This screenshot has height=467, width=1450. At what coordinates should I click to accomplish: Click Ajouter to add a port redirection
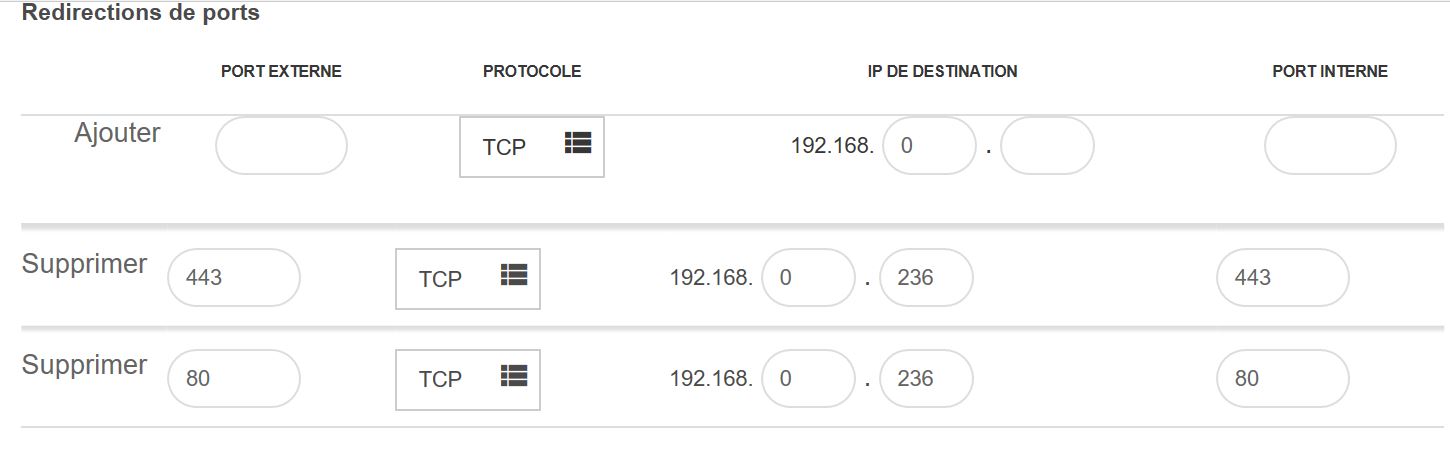click(117, 133)
